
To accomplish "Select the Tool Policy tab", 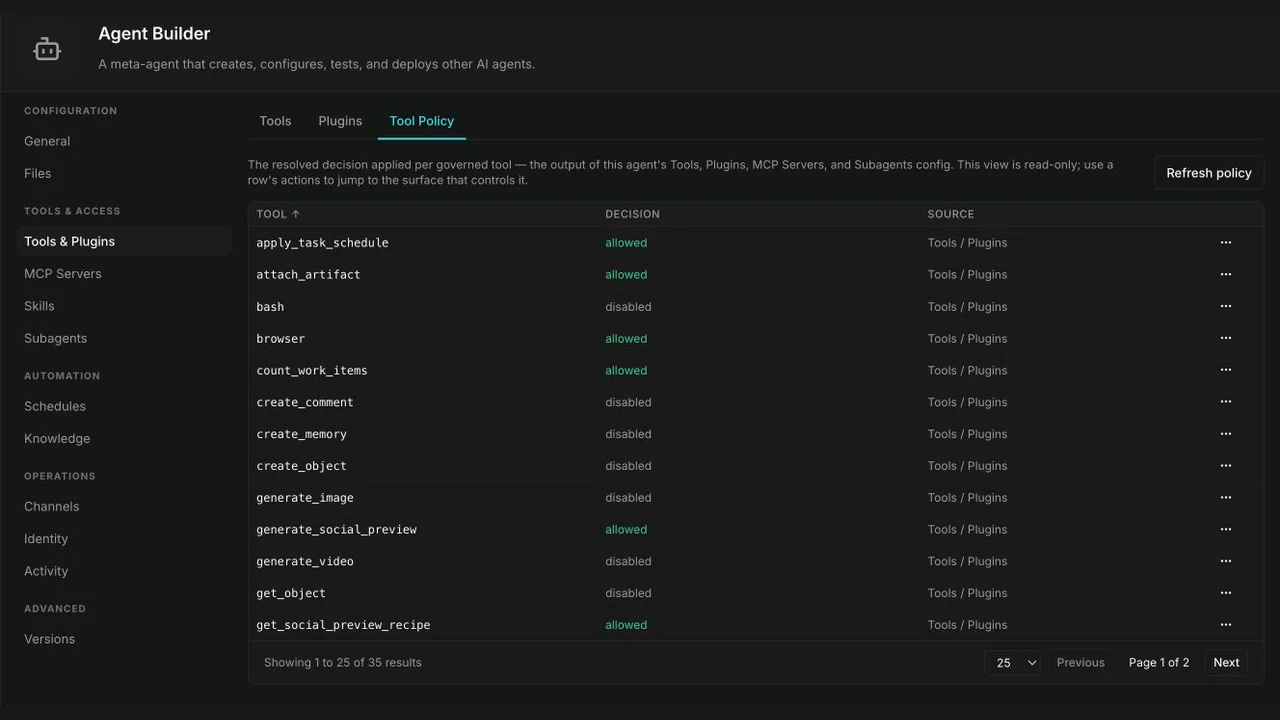I will coord(422,121).
